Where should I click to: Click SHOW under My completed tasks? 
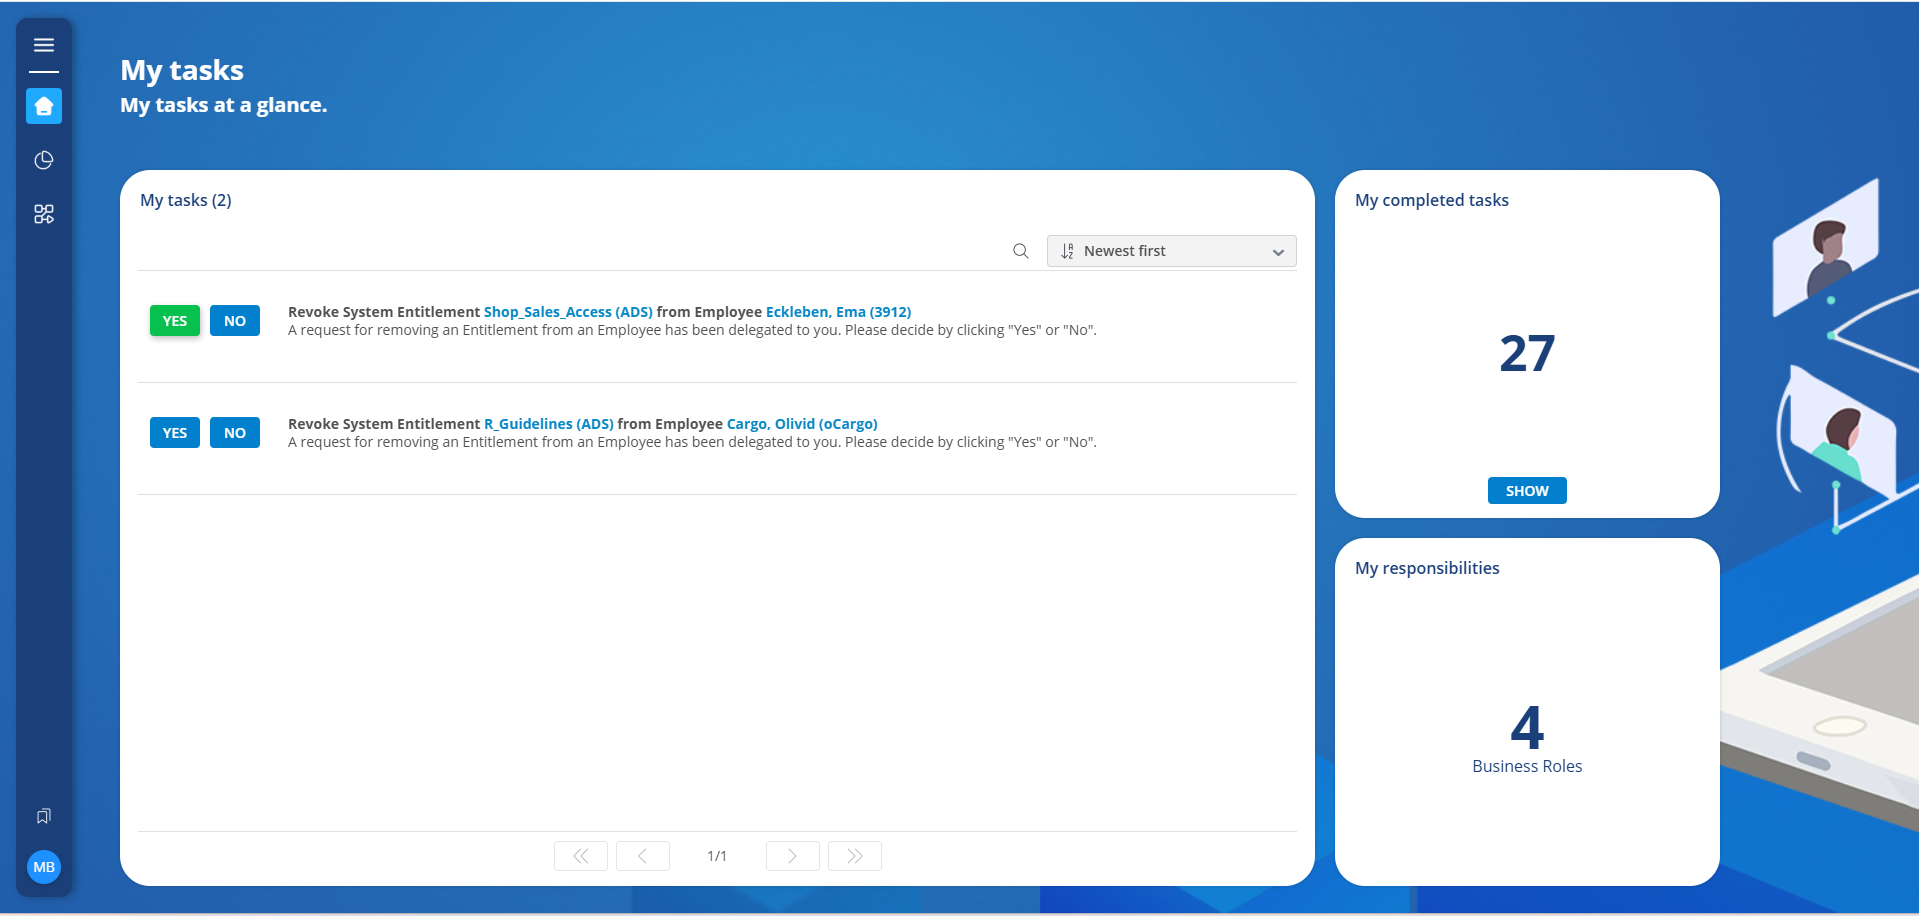[1527, 491]
